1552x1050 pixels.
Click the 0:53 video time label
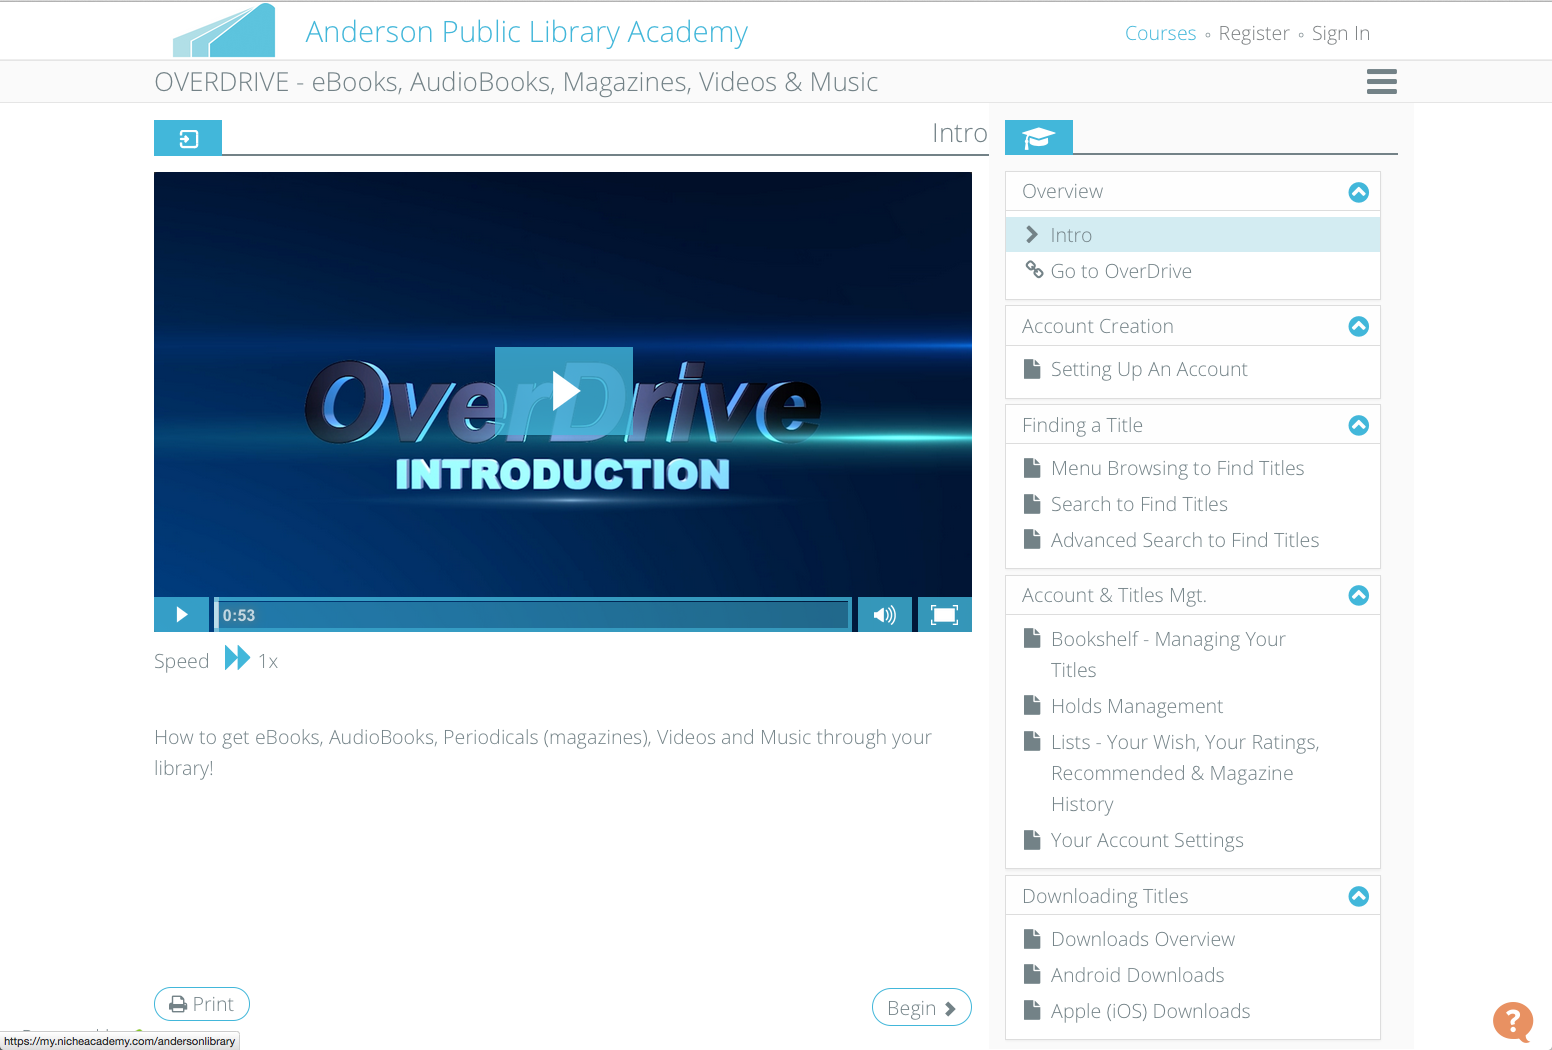238,615
